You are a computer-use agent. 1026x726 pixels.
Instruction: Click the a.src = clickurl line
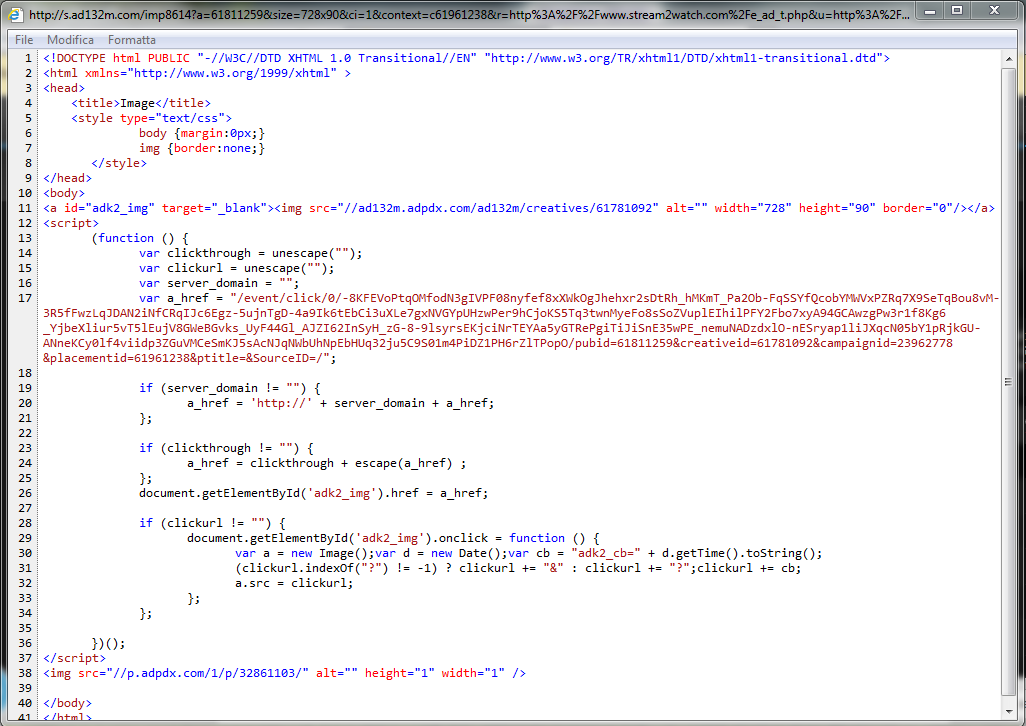point(294,583)
